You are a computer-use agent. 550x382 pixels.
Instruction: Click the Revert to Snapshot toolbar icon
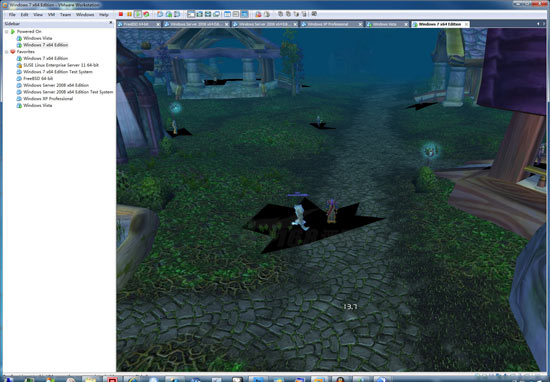[x=168, y=14]
